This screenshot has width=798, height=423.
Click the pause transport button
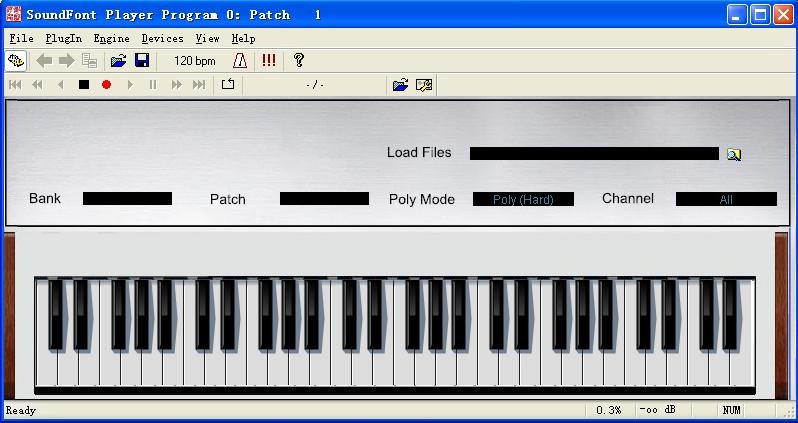153,84
